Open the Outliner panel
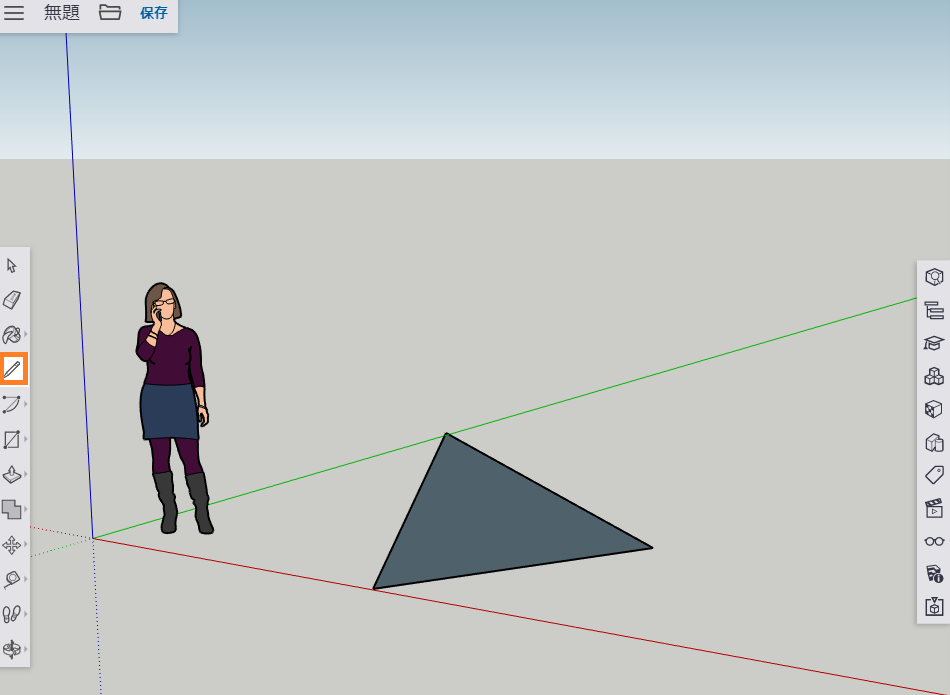 [x=934, y=310]
